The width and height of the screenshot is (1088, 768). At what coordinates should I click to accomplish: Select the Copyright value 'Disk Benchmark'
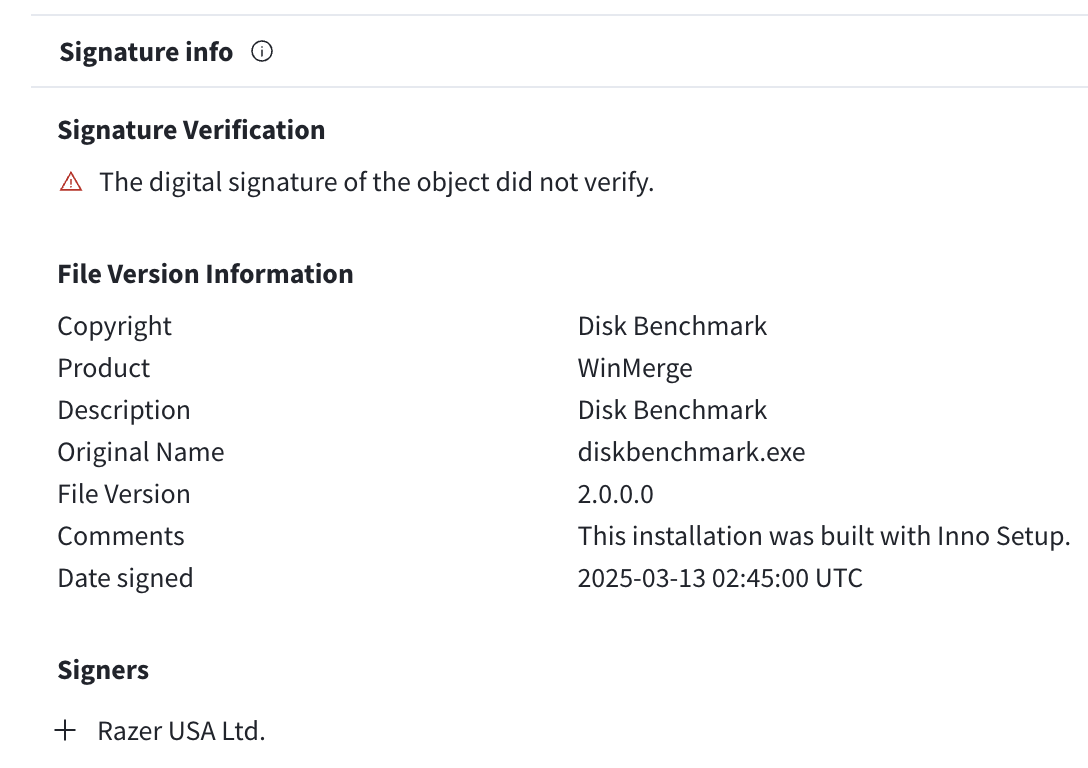tap(672, 326)
